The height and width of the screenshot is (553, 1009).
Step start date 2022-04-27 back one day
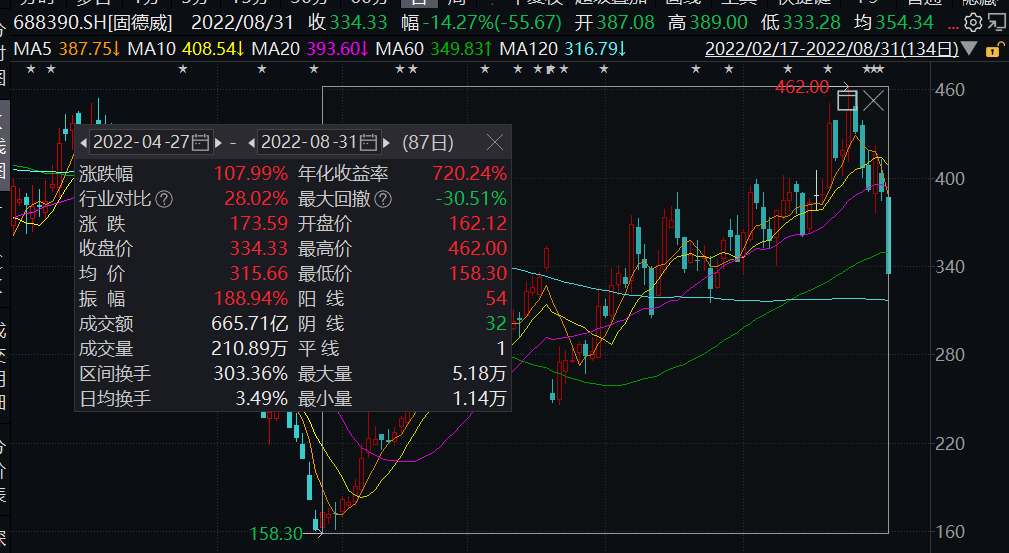click(x=84, y=143)
